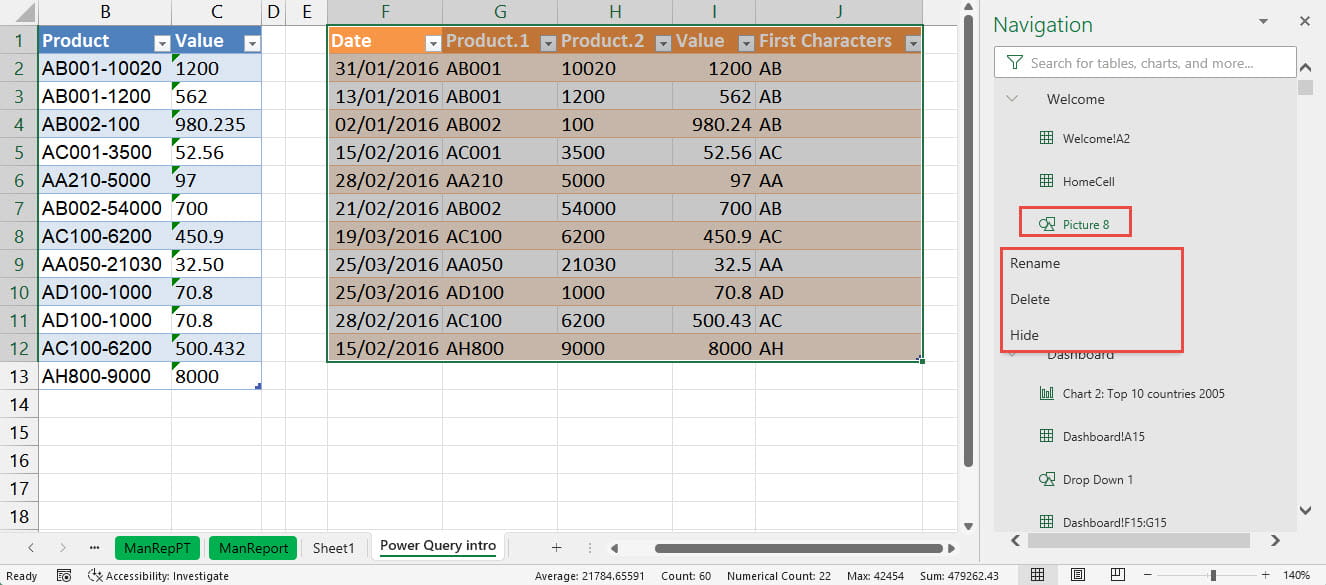Click the new sheet plus icon
The image size is (1326, 585).
tap(556, 547)
